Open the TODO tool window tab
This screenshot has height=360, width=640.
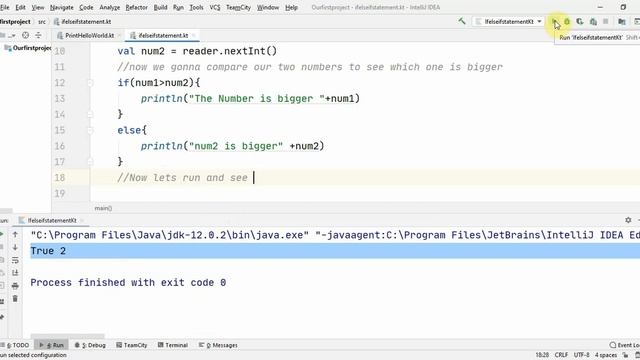tap(16, 345)
